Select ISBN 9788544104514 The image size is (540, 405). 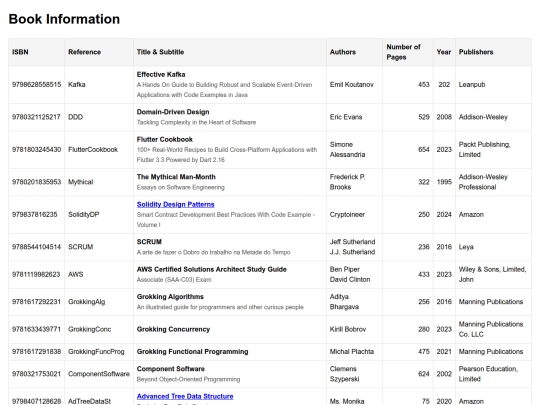tap(37, 247)
